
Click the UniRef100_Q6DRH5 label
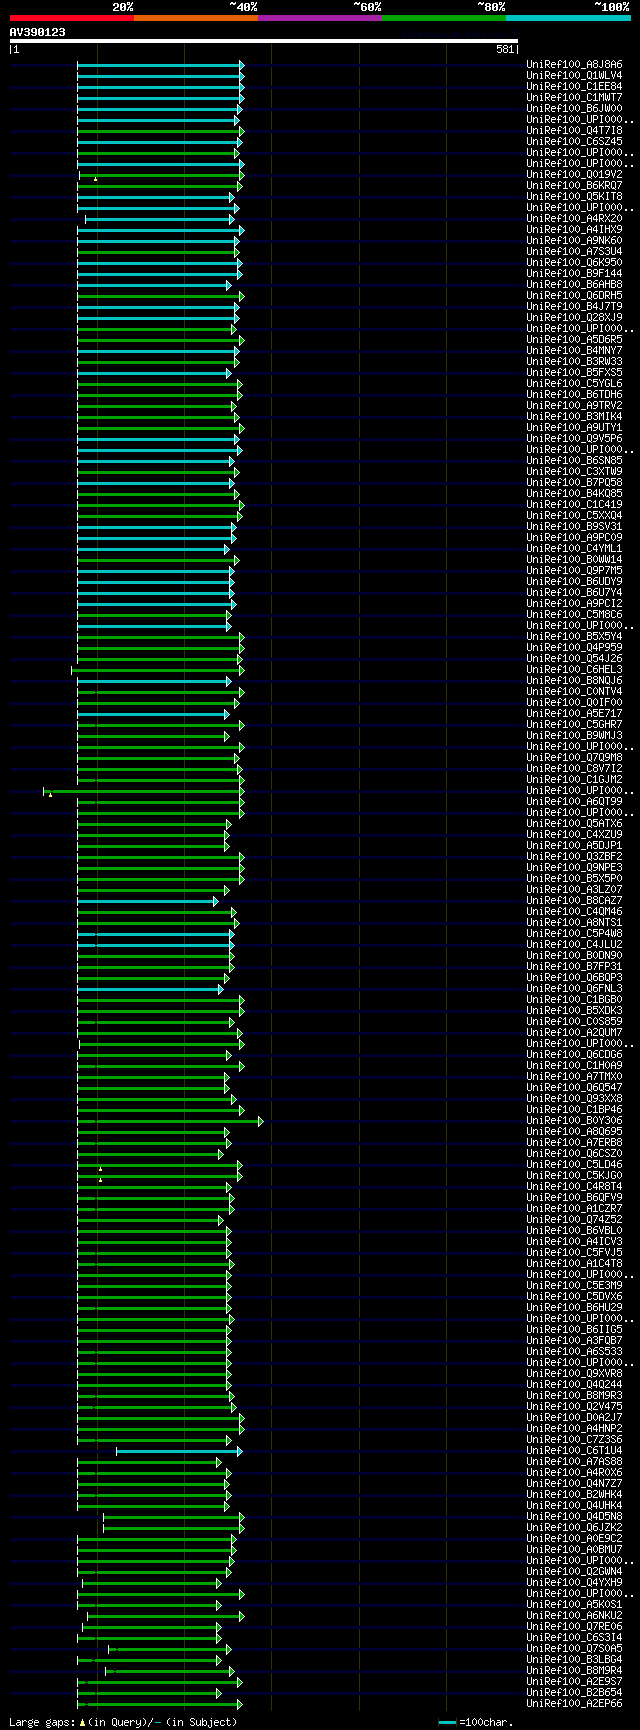tap(574, 296)
